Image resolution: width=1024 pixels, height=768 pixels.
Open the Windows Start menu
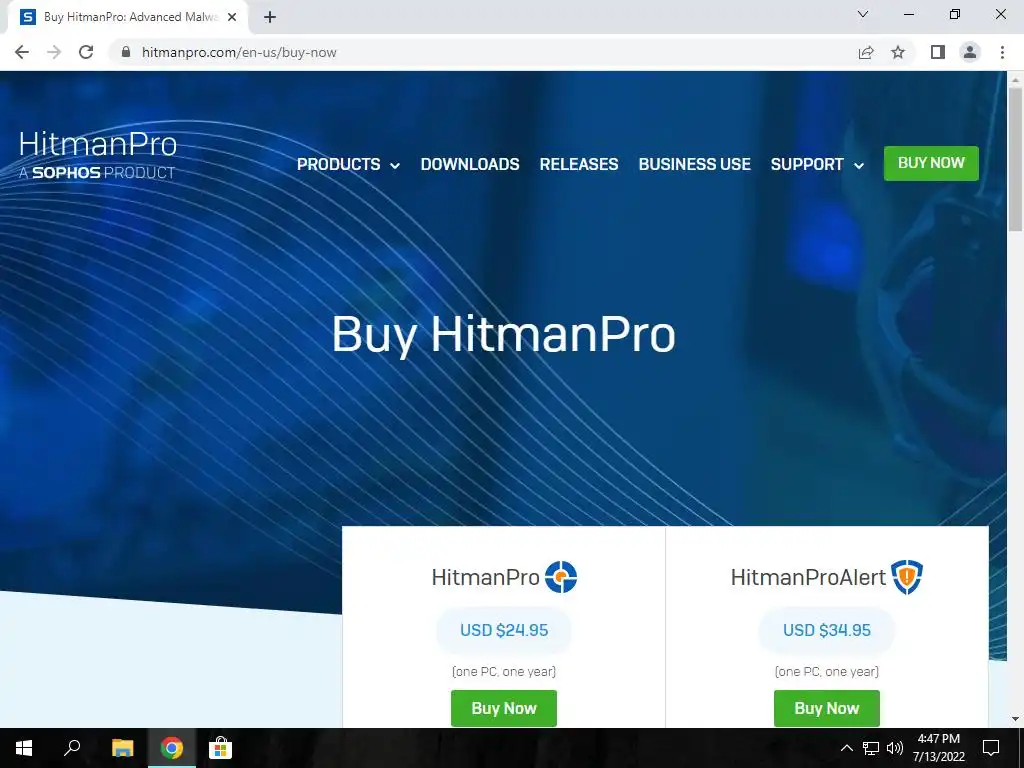[24, 748]
